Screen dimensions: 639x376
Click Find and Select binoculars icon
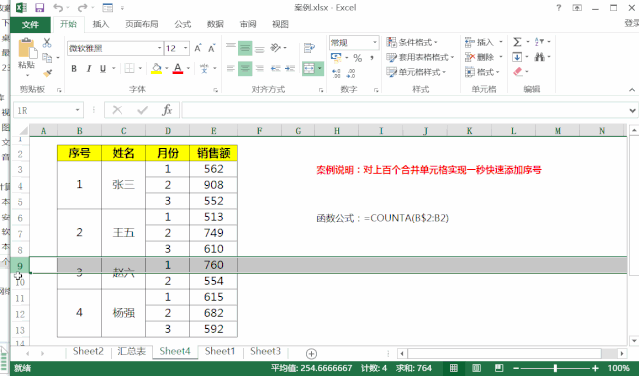click(540, 57)
